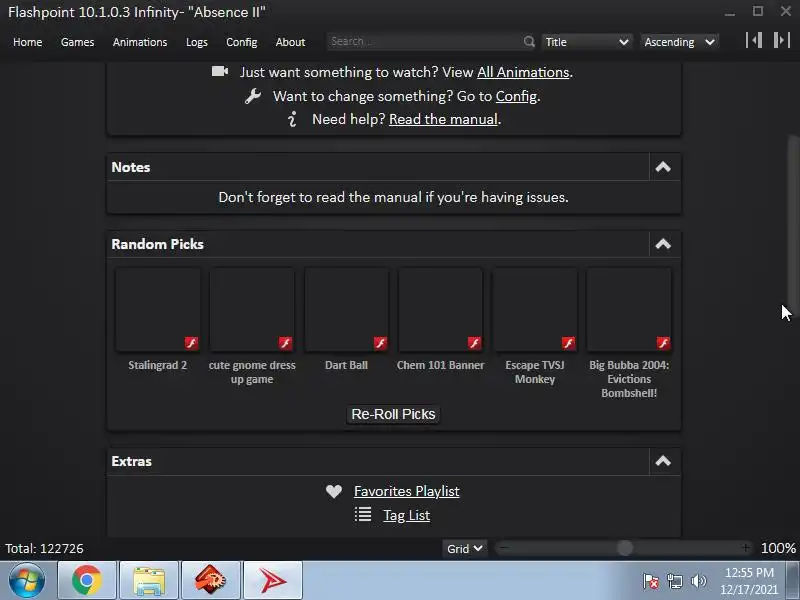Select Big Bubba 2004 Evictions Bombshell thumbnail
Image resolution: width=800 pixels, height=600 pixels.
coord(629,309)
